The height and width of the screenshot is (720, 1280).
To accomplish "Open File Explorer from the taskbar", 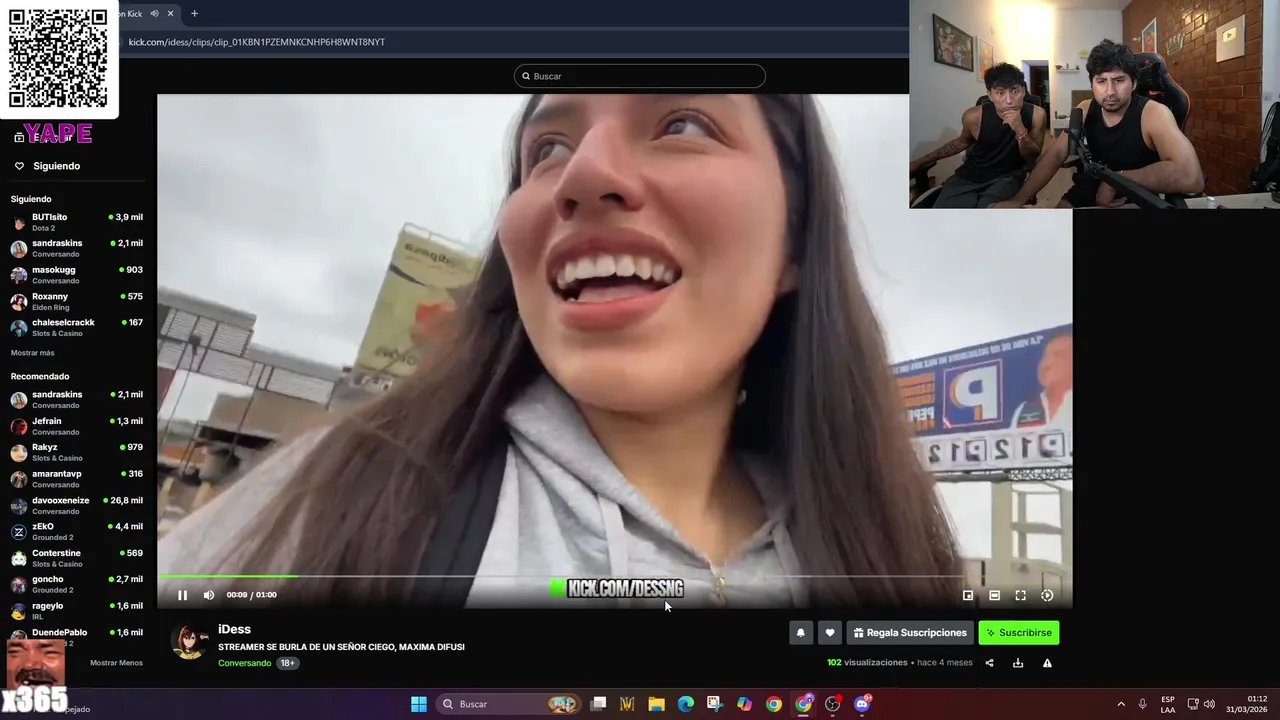I will click(x=656, y=704).
